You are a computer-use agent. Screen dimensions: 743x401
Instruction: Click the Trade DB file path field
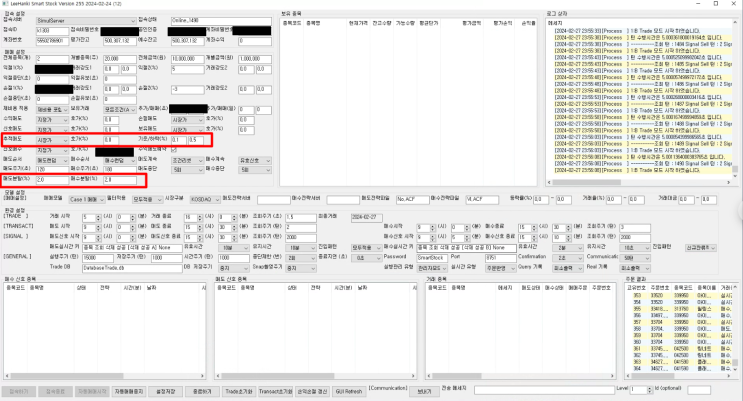click(x=132, y=268)
